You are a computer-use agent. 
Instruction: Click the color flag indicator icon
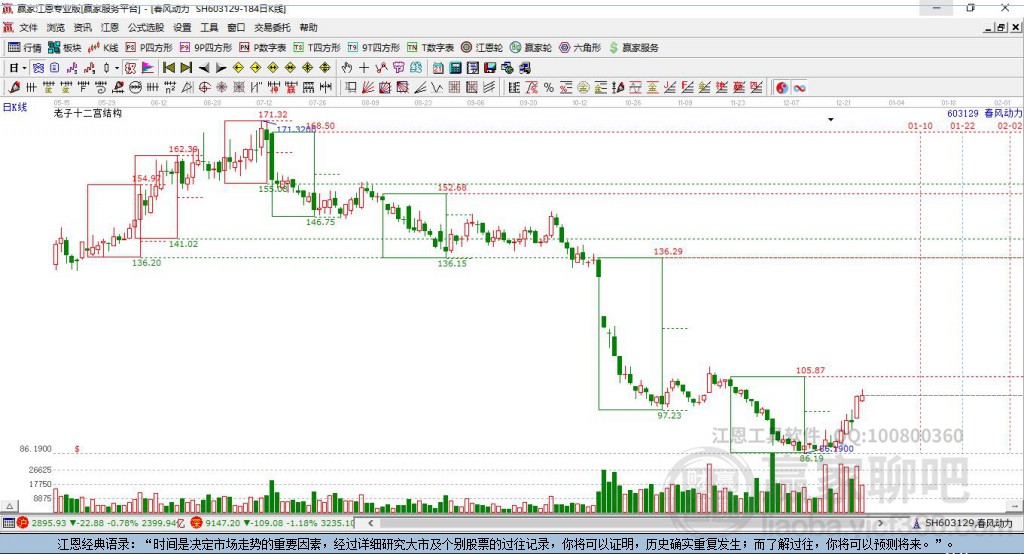(148, 68)
